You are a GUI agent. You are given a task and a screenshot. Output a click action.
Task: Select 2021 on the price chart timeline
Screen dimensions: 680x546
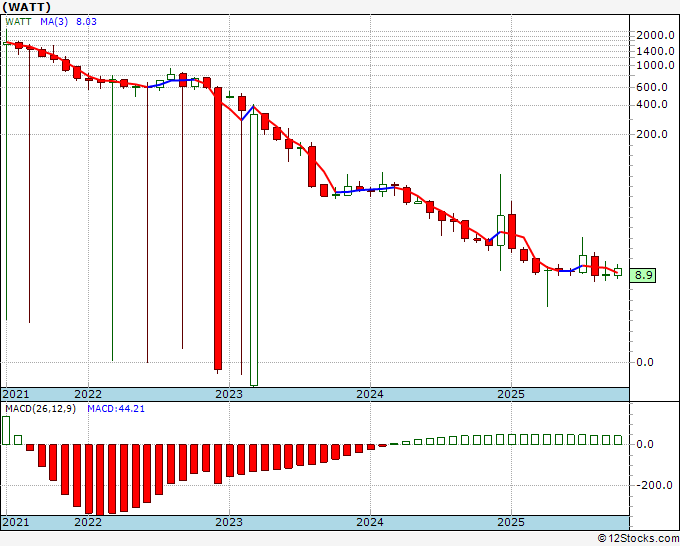(16, 394)
